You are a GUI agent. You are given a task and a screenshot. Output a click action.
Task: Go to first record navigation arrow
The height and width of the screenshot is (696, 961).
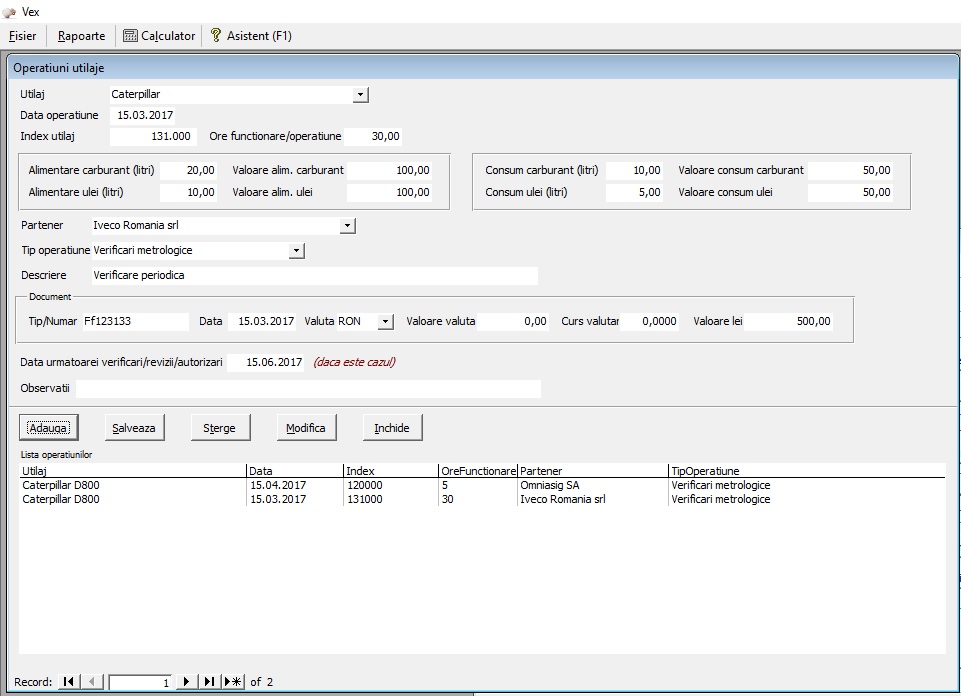69,681
